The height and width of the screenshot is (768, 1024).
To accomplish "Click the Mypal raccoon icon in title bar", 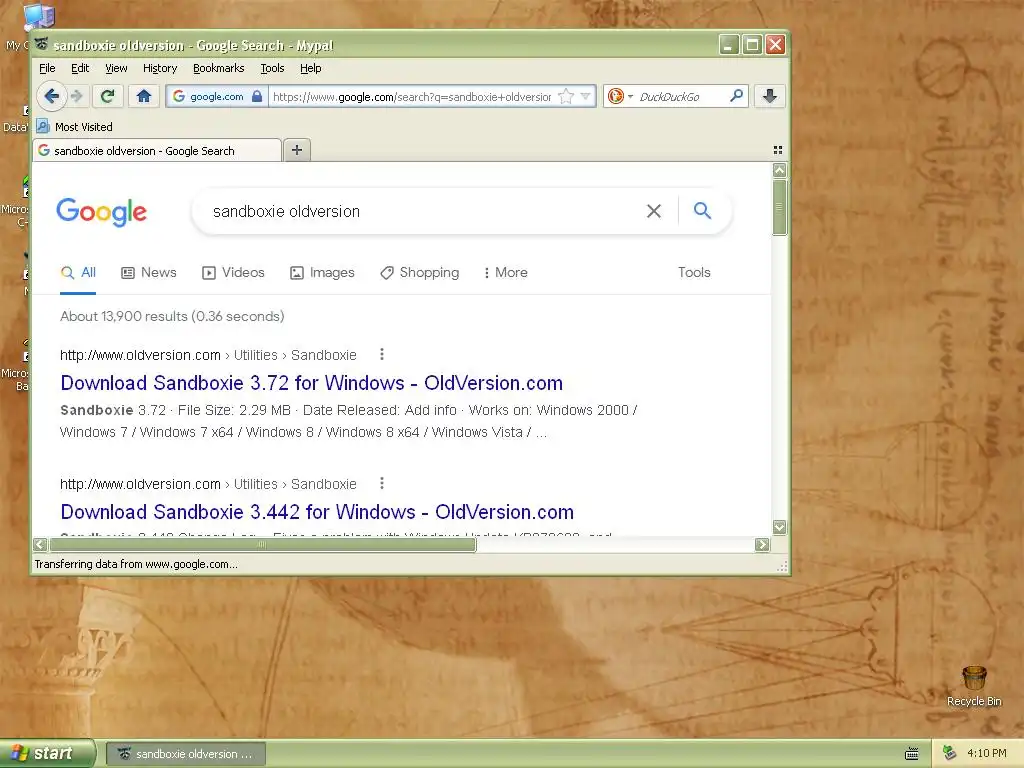I will click(x=42, y=44).
